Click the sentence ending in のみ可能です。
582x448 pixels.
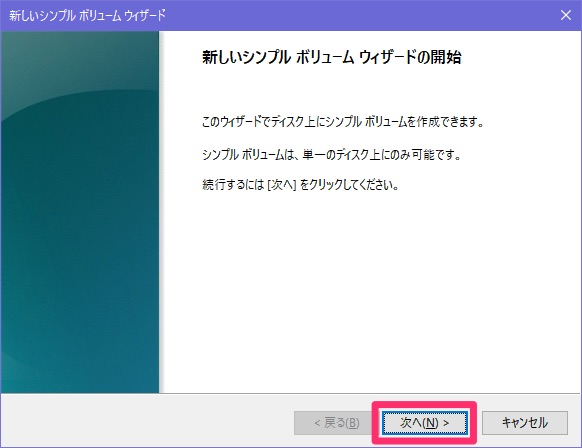tap(331, 154)
